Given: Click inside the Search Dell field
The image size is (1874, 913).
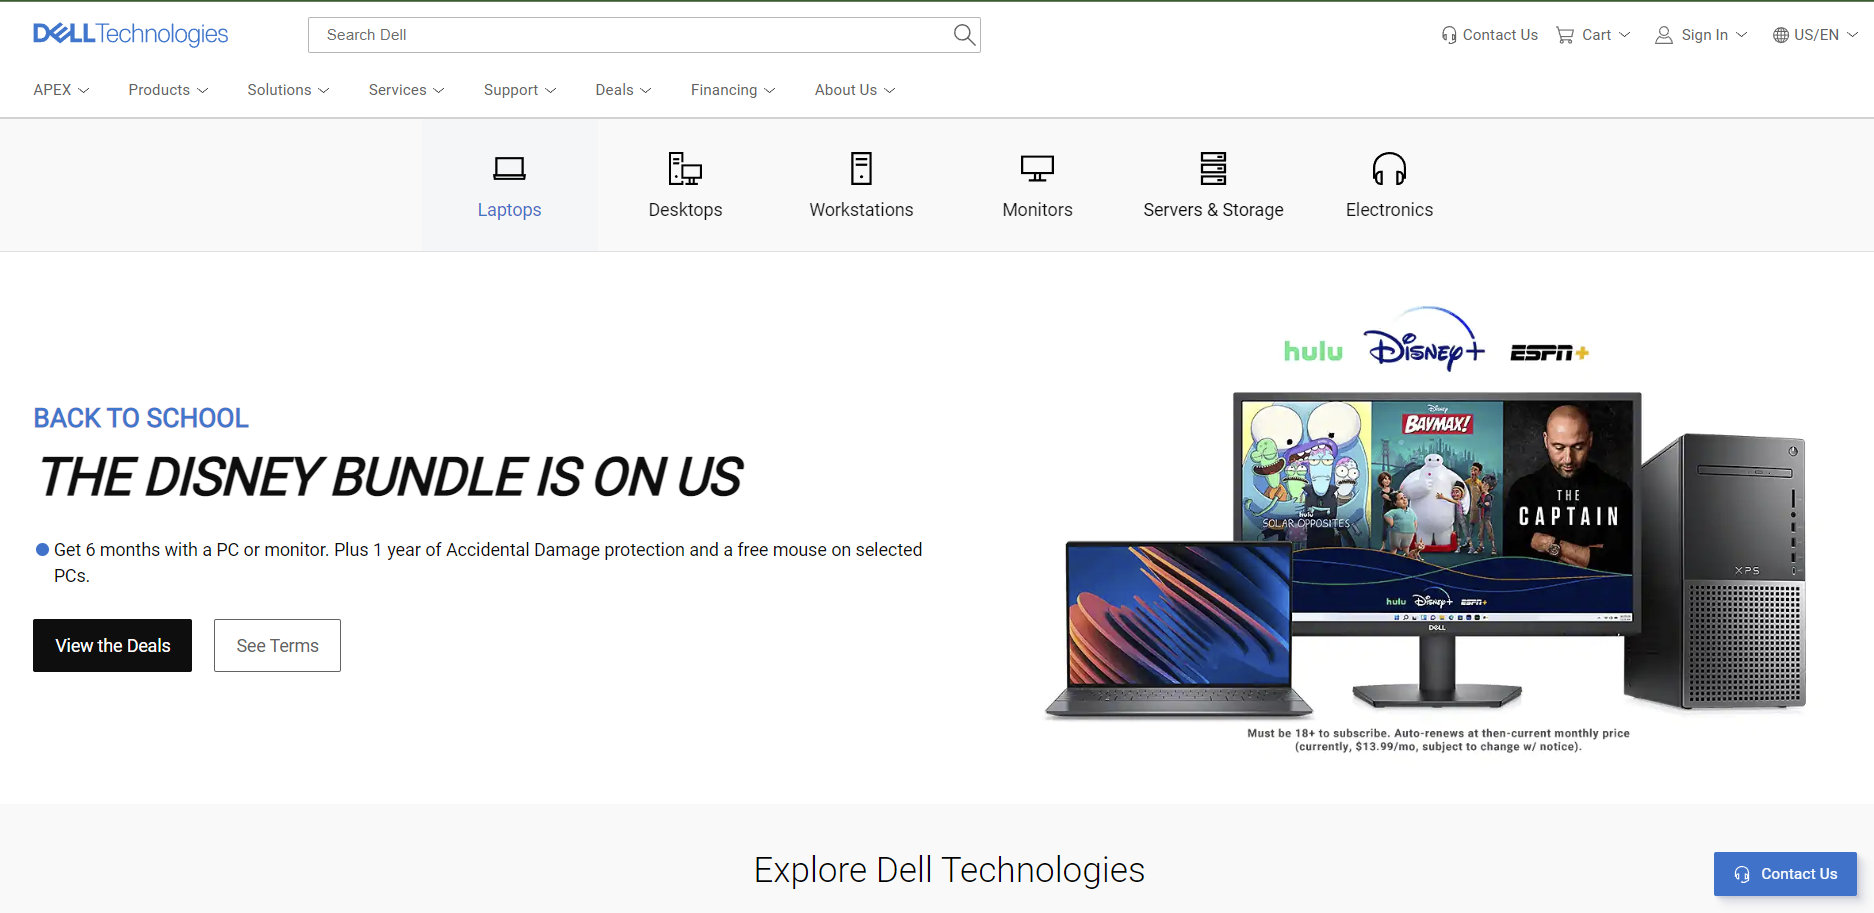Looking at the screenshot, I should click(630, 34).
